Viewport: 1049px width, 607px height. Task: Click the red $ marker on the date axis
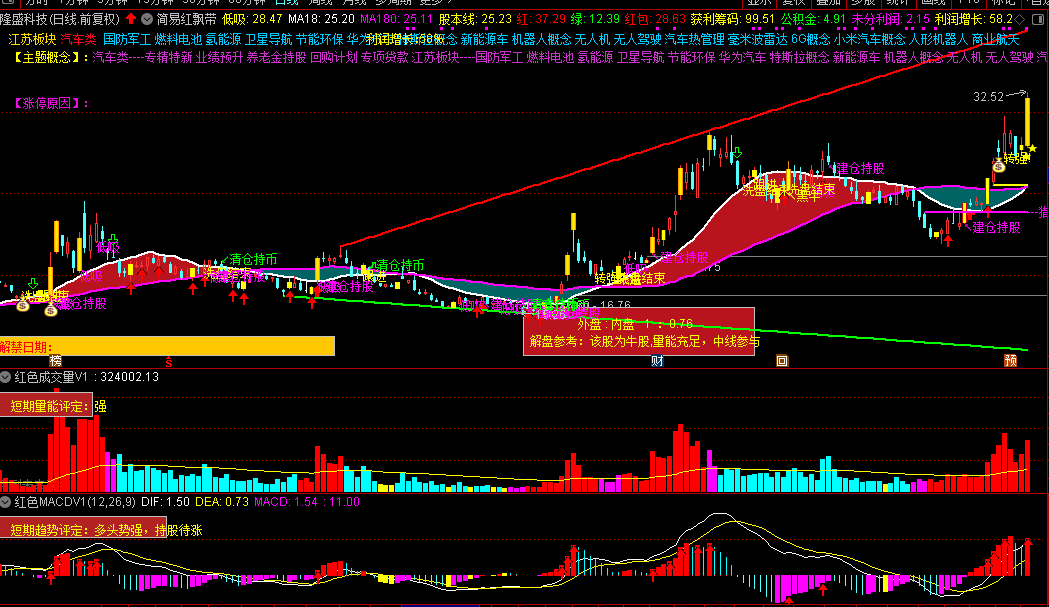(x=169, y=361)
